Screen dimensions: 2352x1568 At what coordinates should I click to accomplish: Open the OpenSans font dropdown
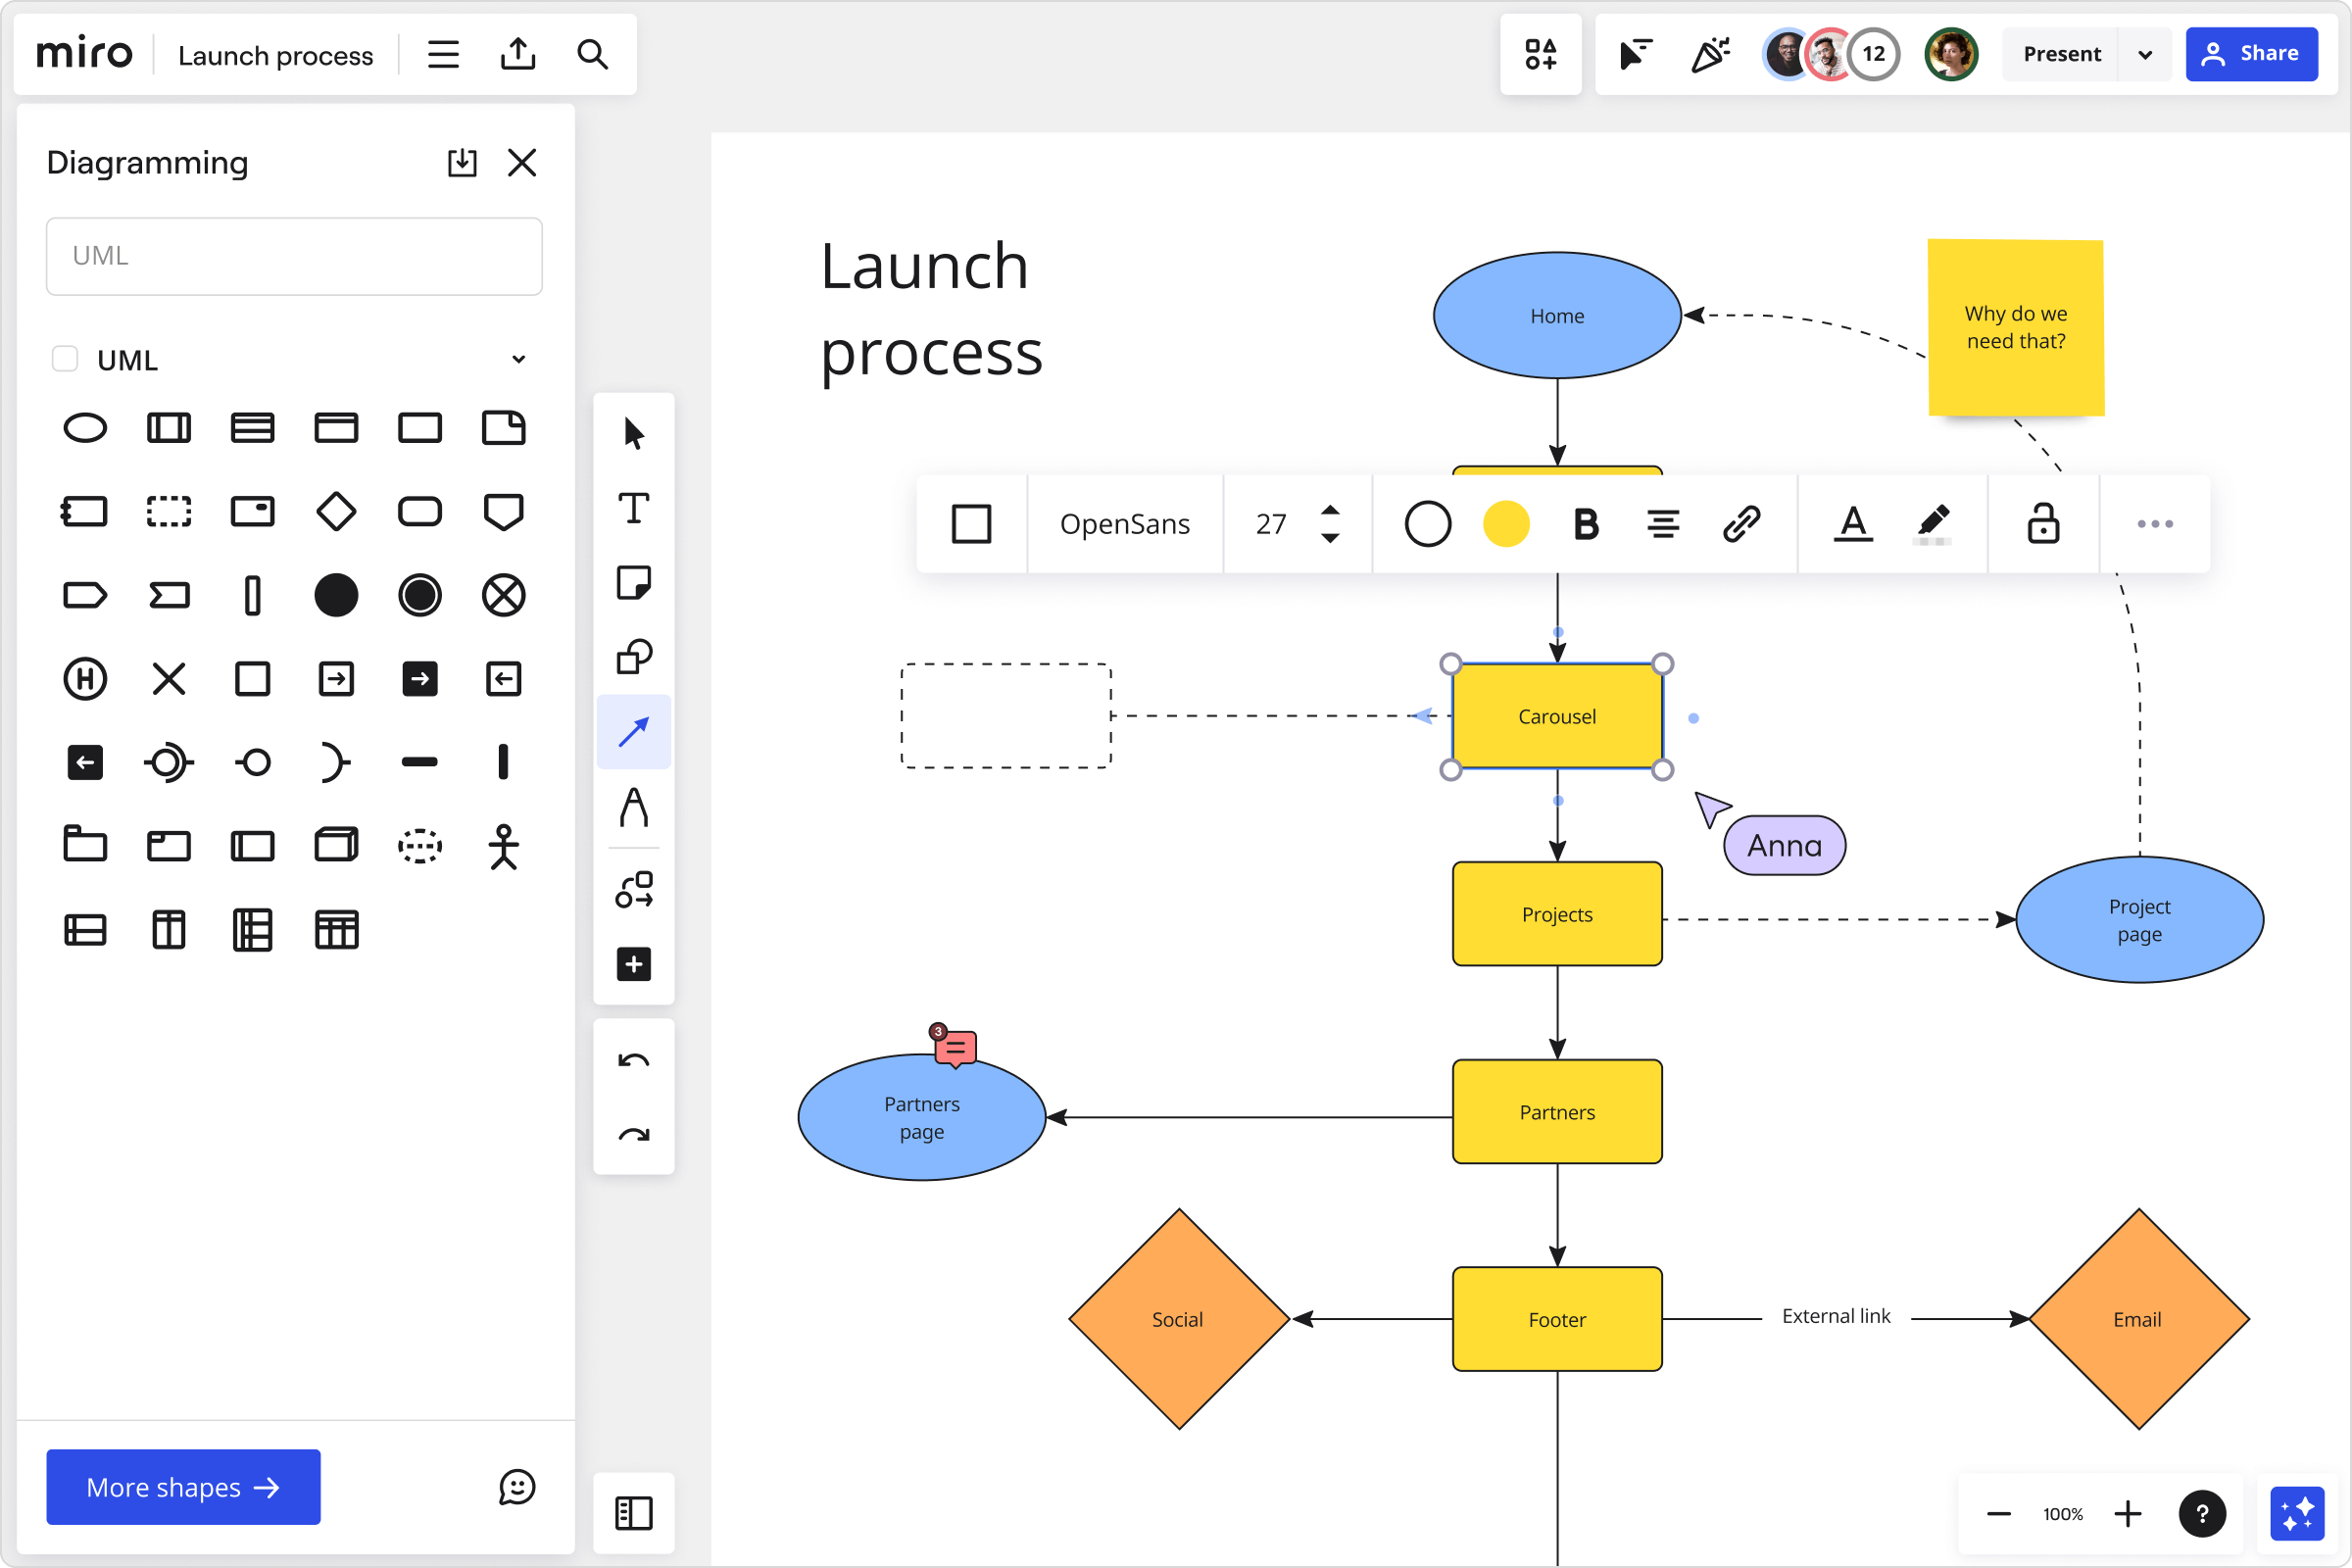click(1124, 523)
